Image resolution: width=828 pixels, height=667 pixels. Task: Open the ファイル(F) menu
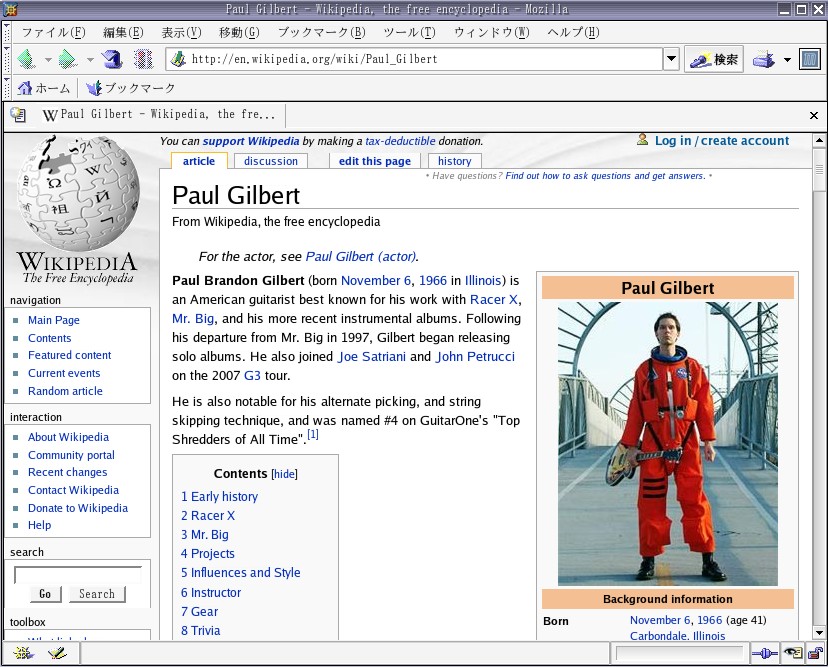coord(53,33)
